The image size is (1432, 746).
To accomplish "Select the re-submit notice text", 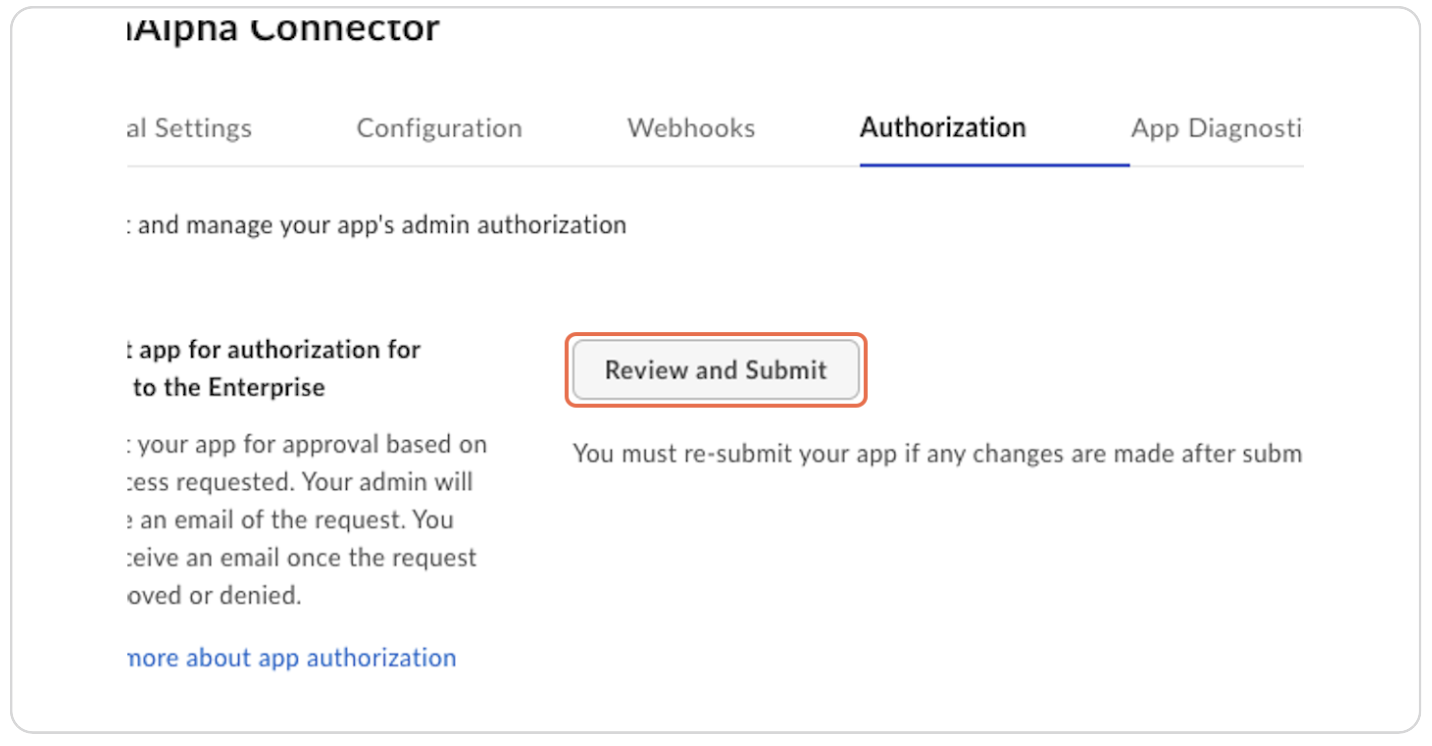I will point(935,454).
